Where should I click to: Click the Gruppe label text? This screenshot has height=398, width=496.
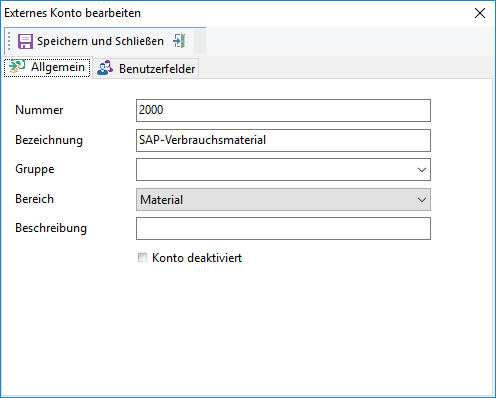(x=35, y=169)
